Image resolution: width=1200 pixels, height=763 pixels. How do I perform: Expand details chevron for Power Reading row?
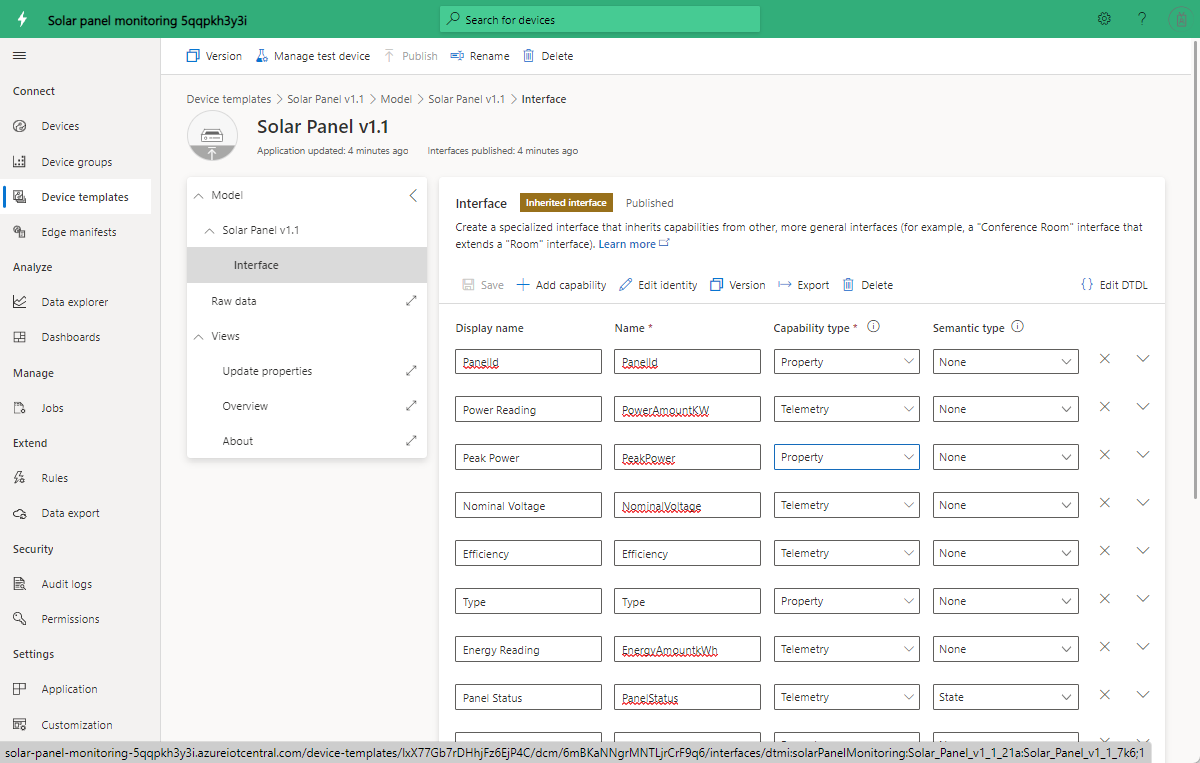[x=1144, y=407]
